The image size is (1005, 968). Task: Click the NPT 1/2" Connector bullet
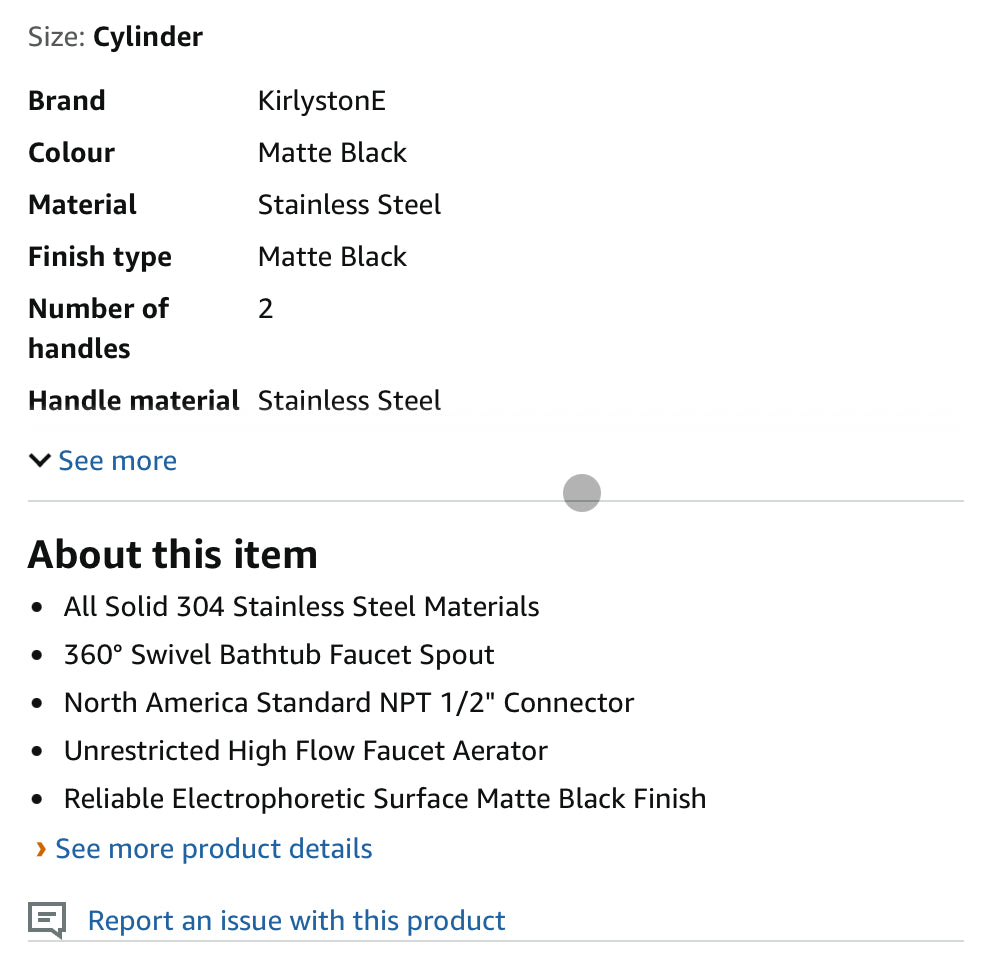[348, 703]
